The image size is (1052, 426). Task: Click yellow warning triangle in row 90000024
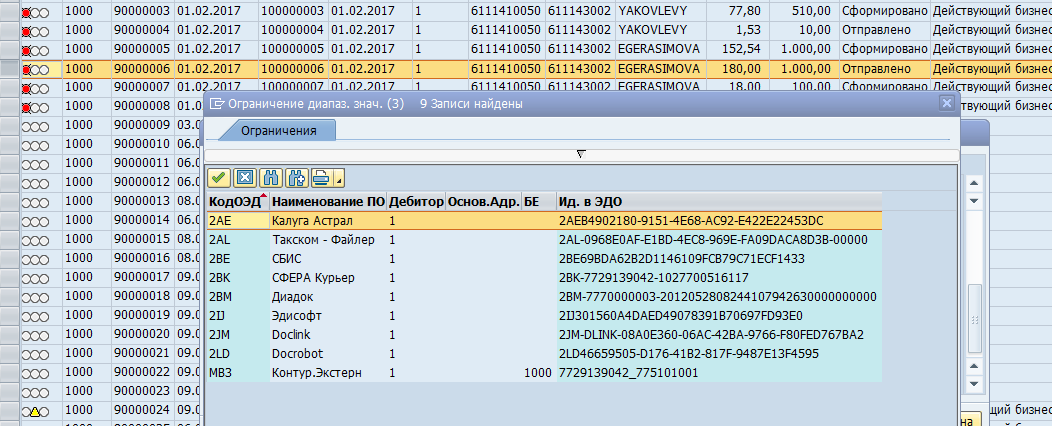pyautogui.click(x=35, y=411)
